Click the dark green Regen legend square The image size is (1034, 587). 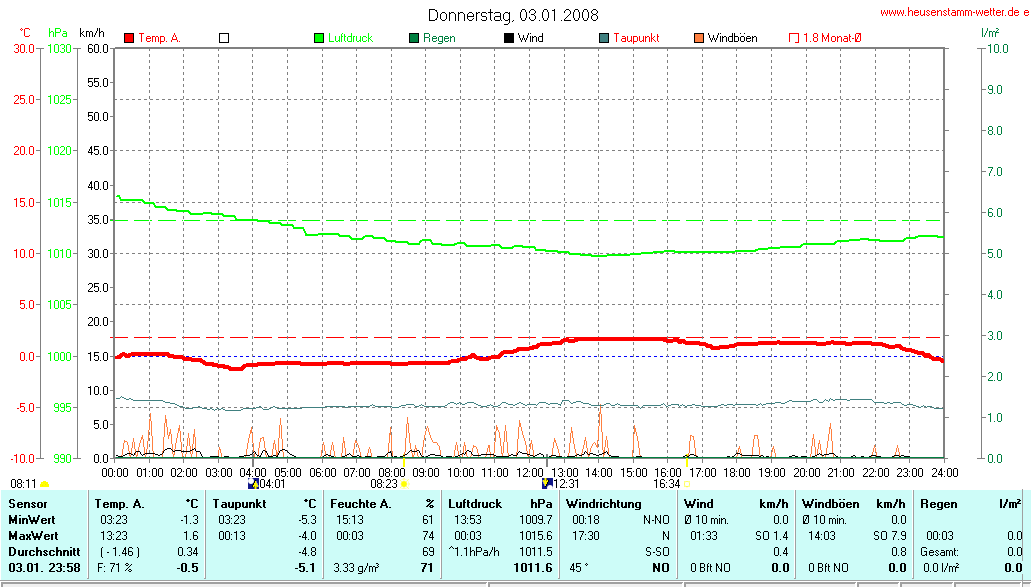414,38
